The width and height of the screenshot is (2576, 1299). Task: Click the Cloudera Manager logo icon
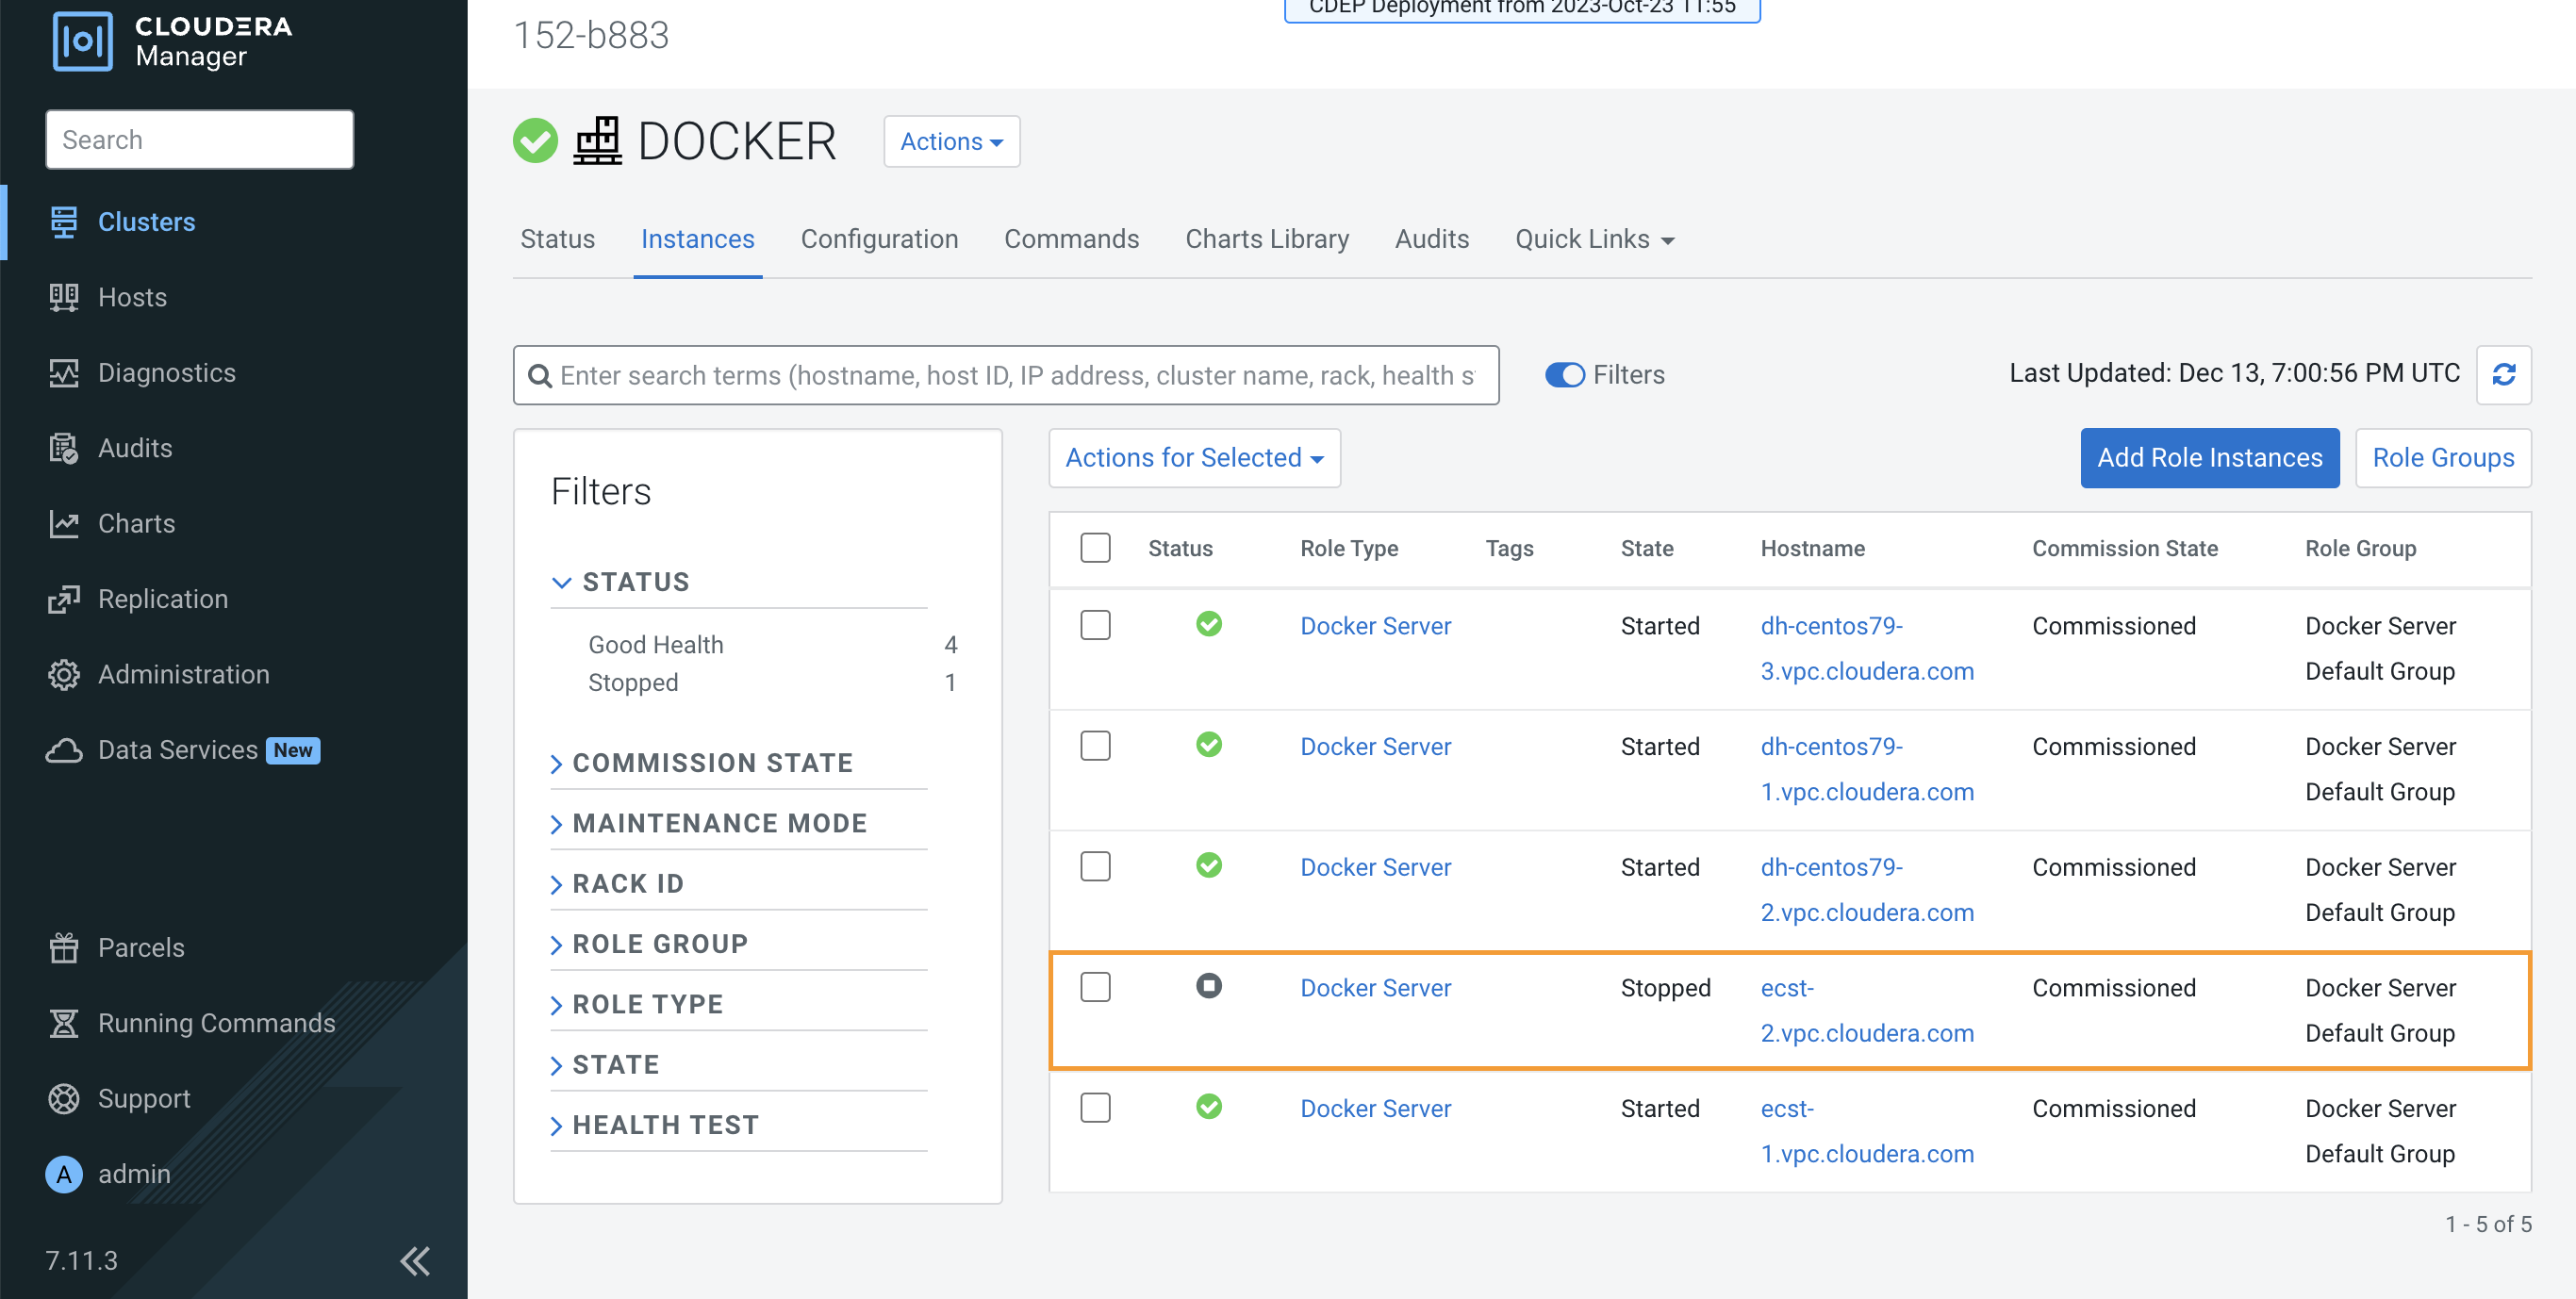[82, 40]
